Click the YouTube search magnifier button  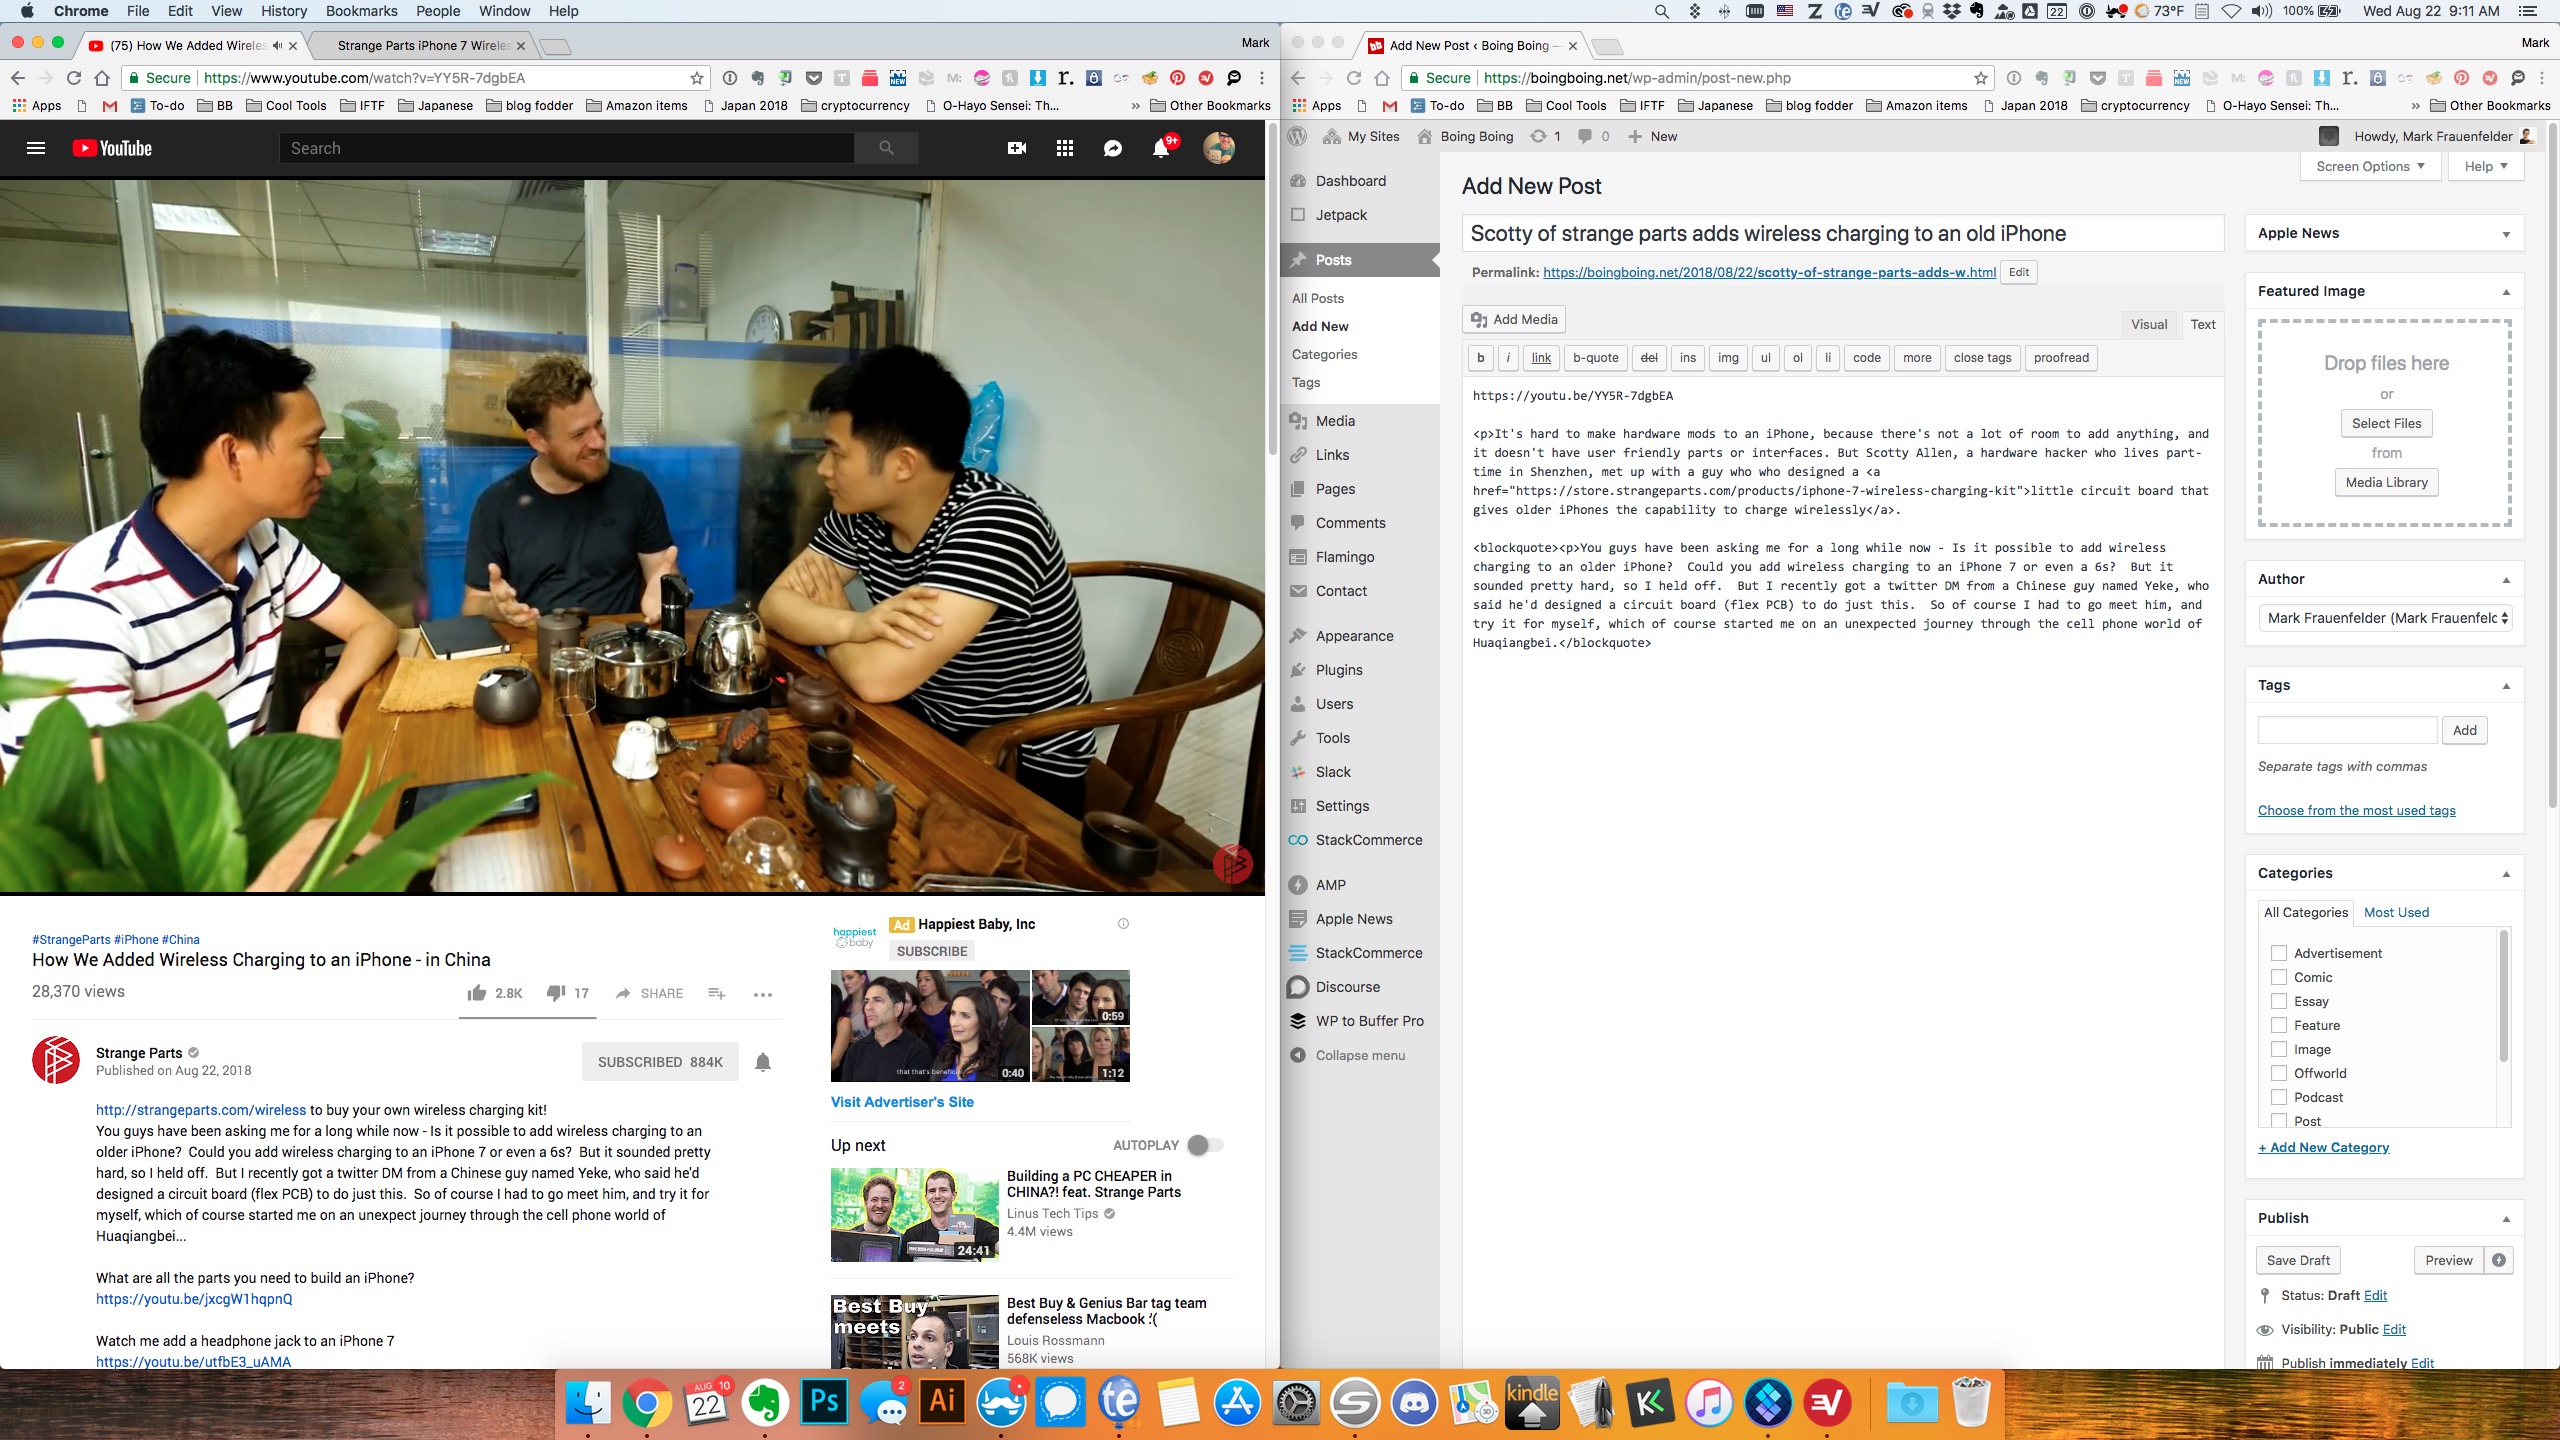click(886, 148)
